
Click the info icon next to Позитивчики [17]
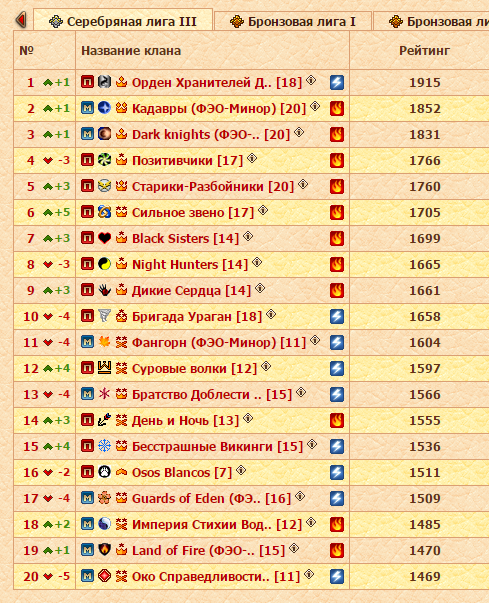252,158
